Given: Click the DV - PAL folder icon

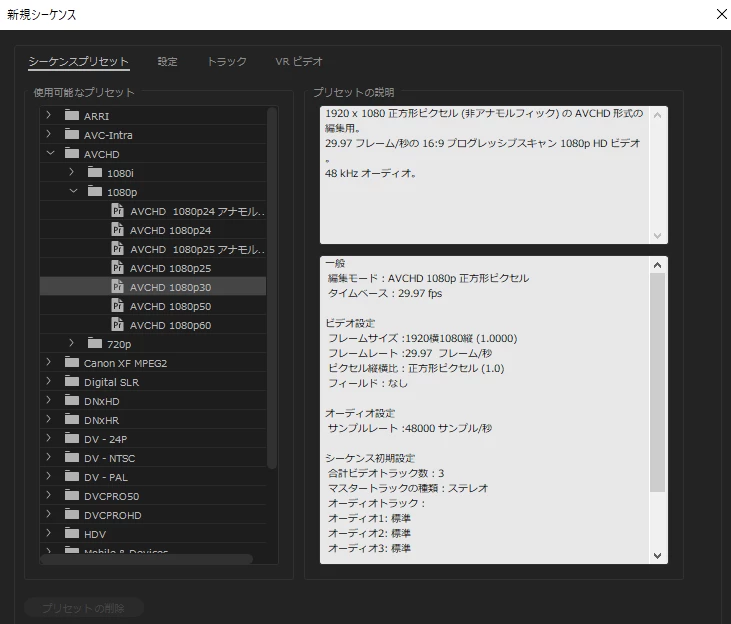Looking at the screenshot, I should click(72, 477).
